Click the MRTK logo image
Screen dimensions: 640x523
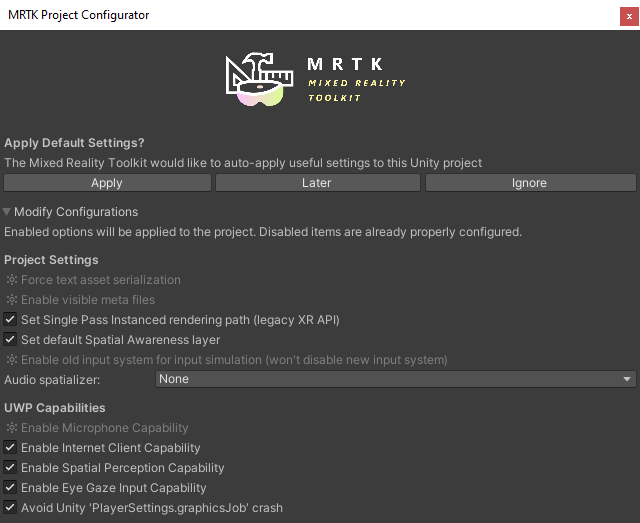pos(258,80)
